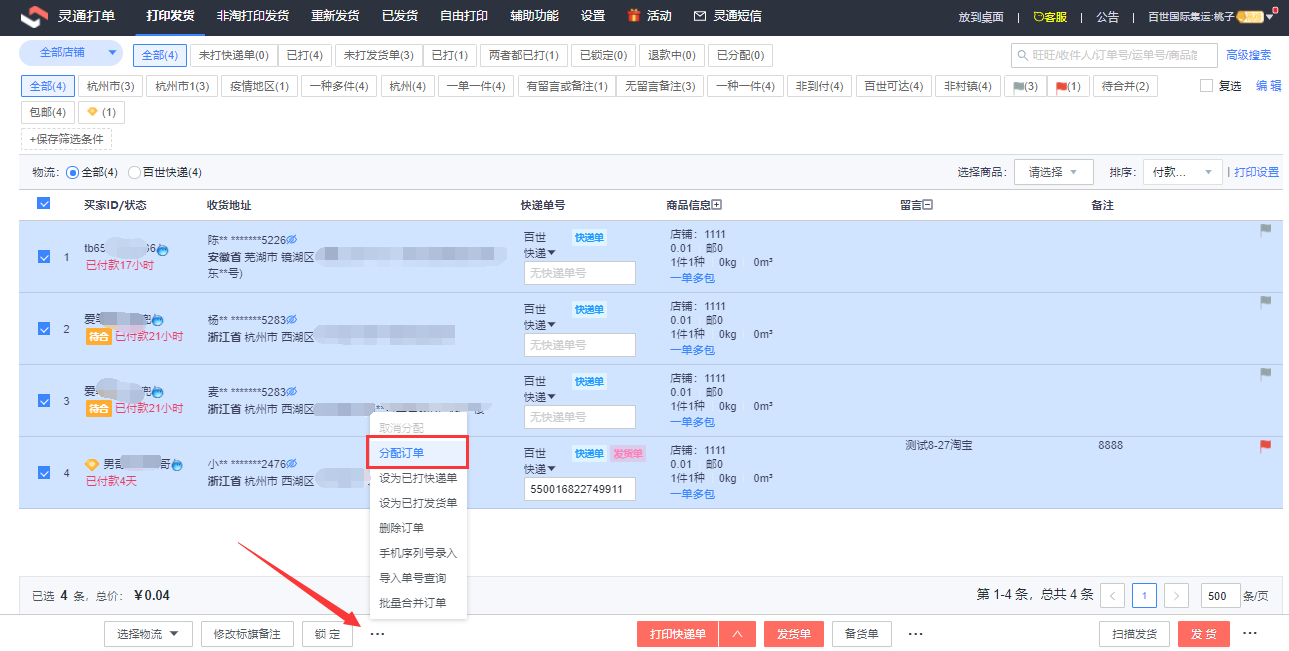Enable the 复选 checkbox

(1206, 86)
